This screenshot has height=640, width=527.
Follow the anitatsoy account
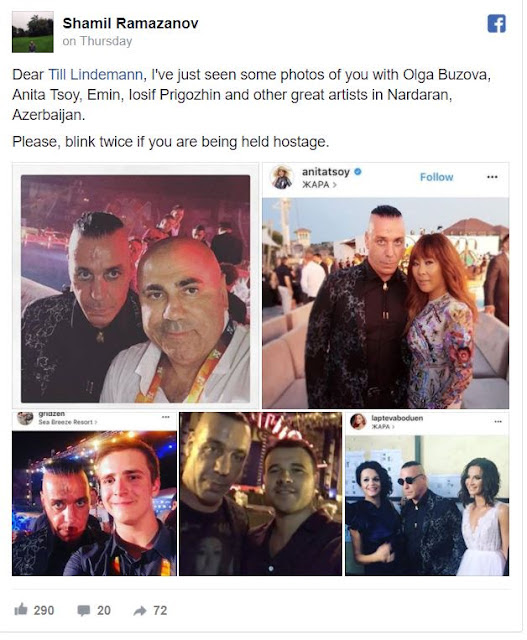[x=436, y=177]
